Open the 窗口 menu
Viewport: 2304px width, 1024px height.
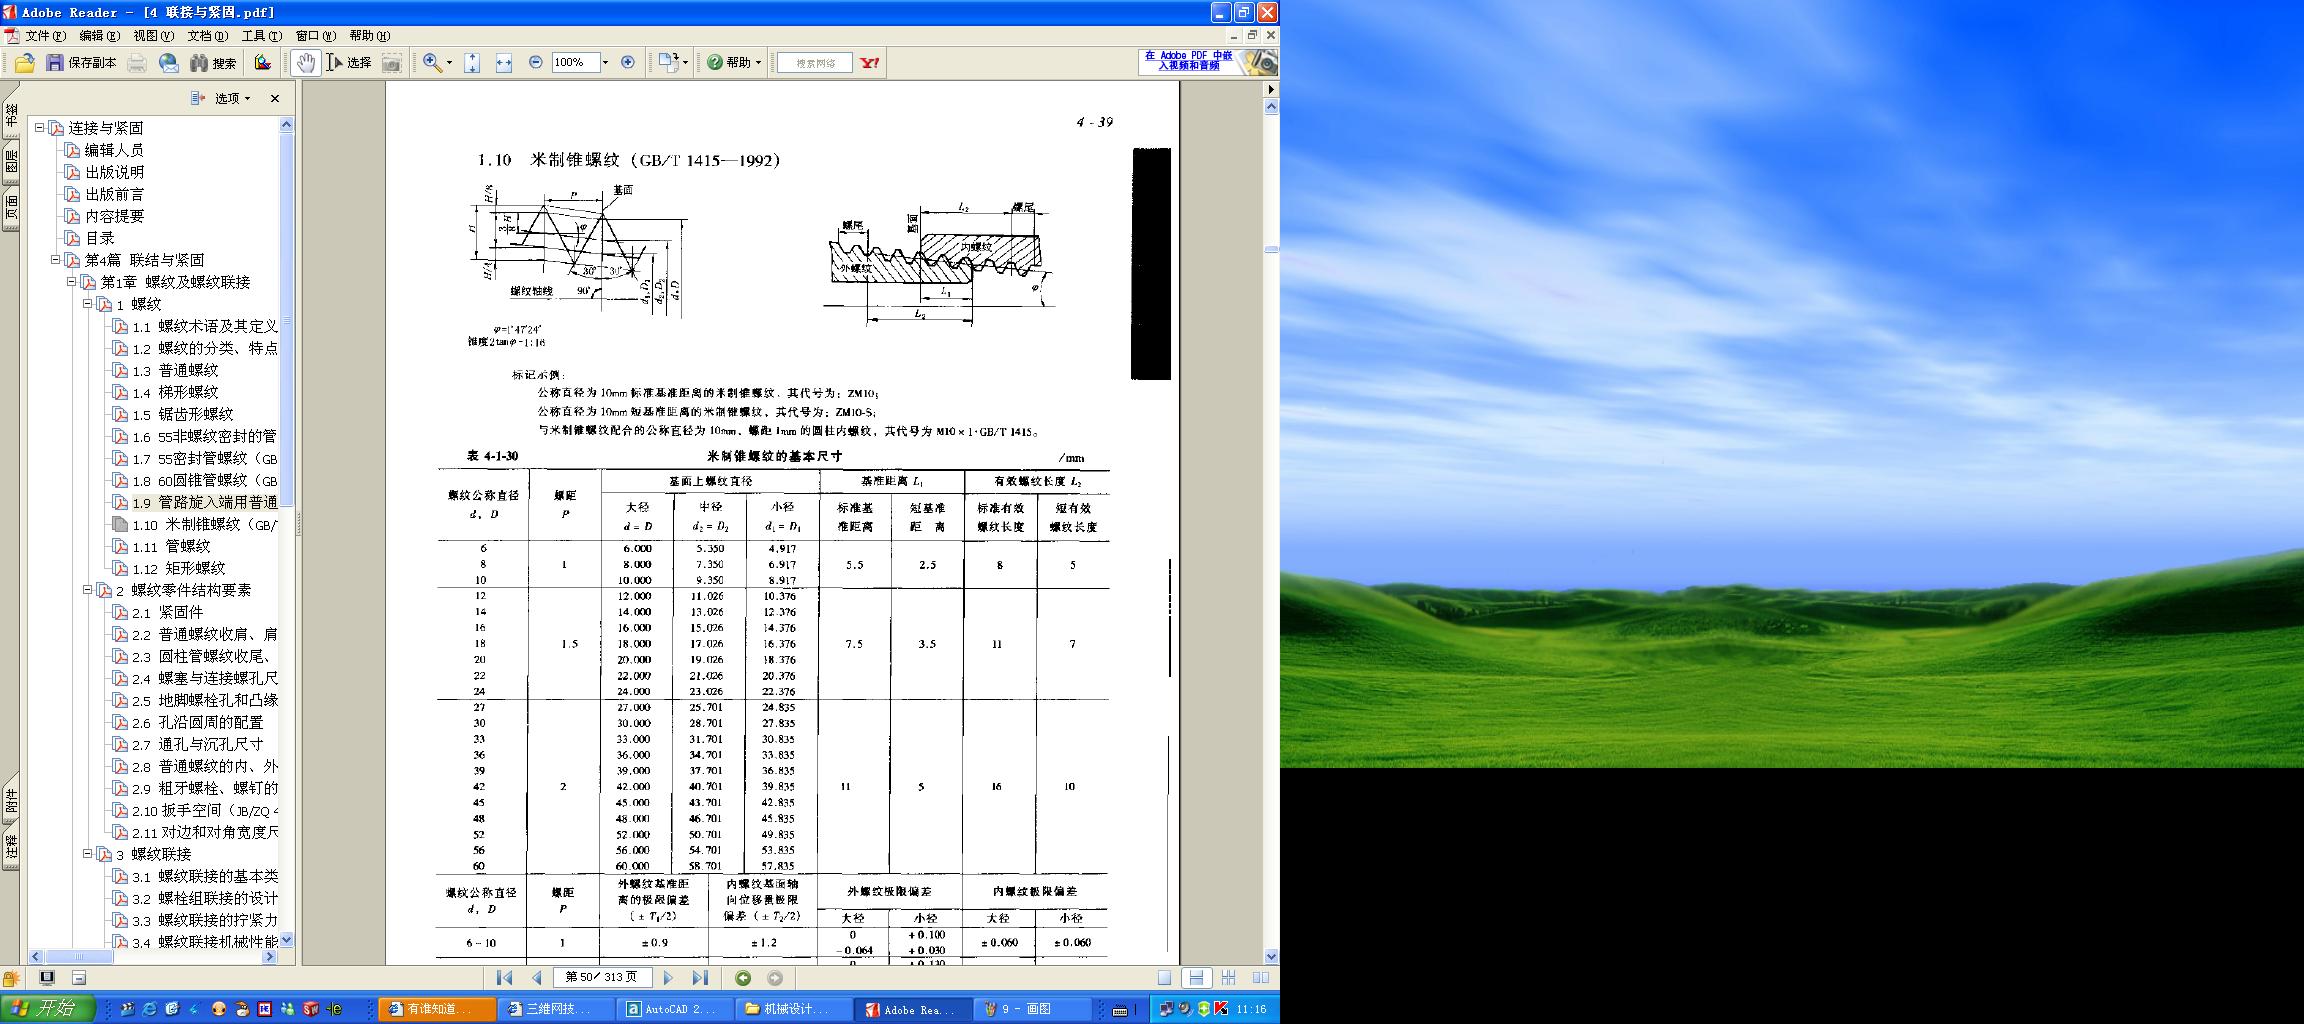click(315, 36)
